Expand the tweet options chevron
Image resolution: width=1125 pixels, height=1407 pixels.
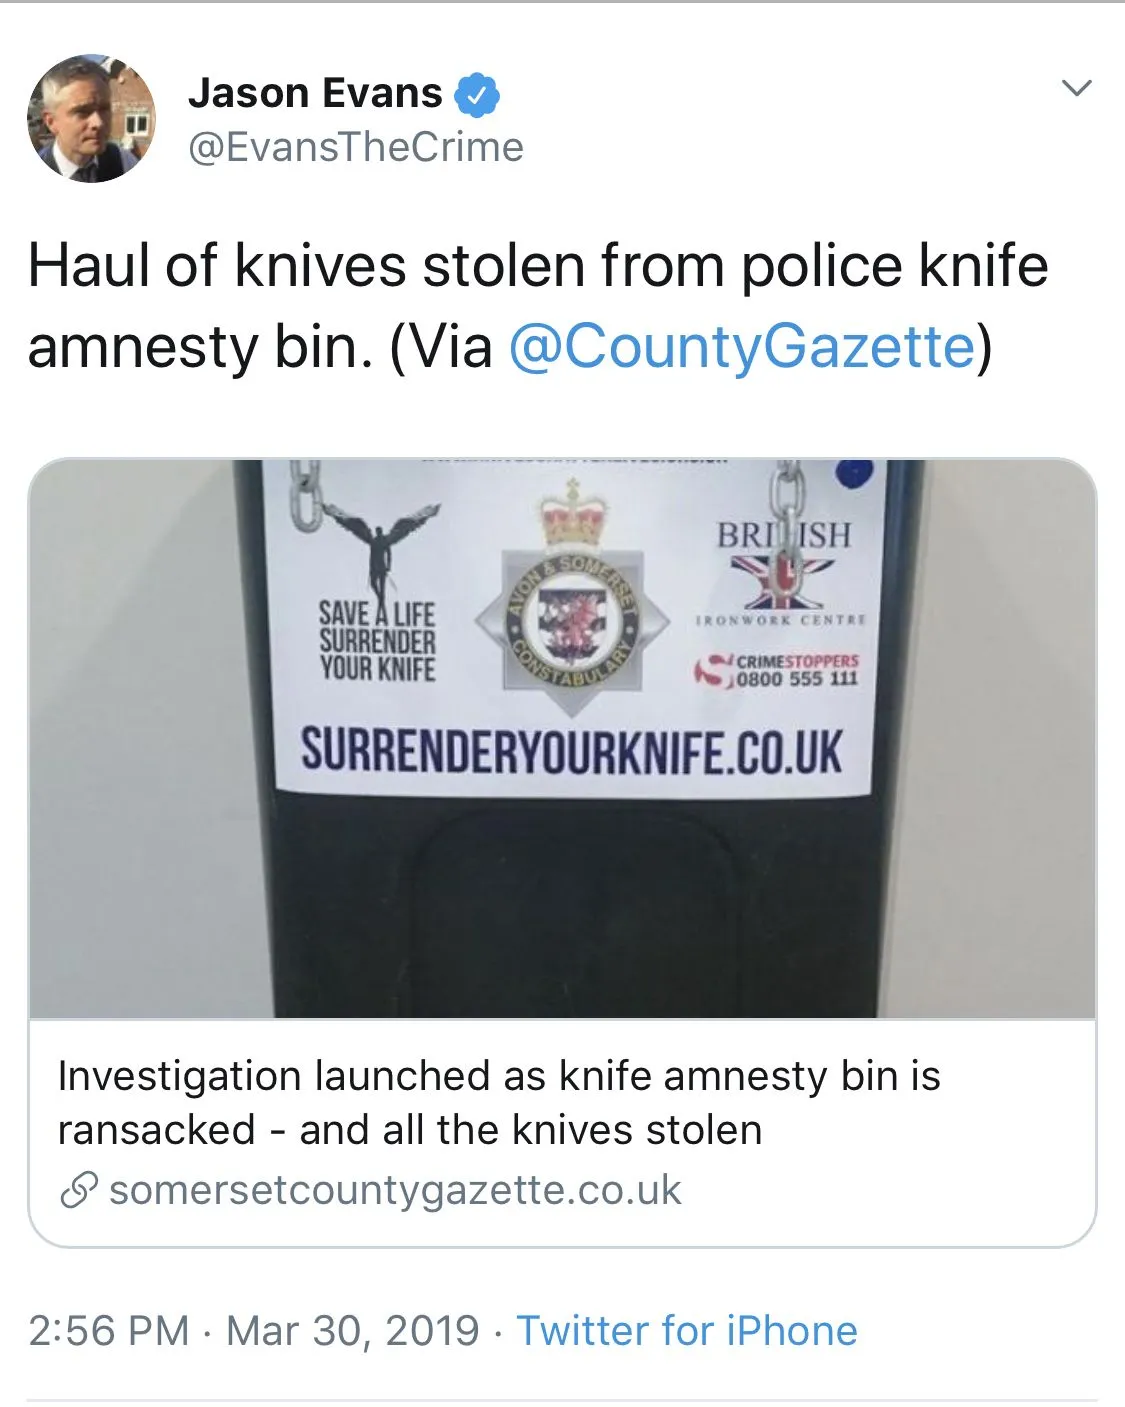[x=1076, y=88]
